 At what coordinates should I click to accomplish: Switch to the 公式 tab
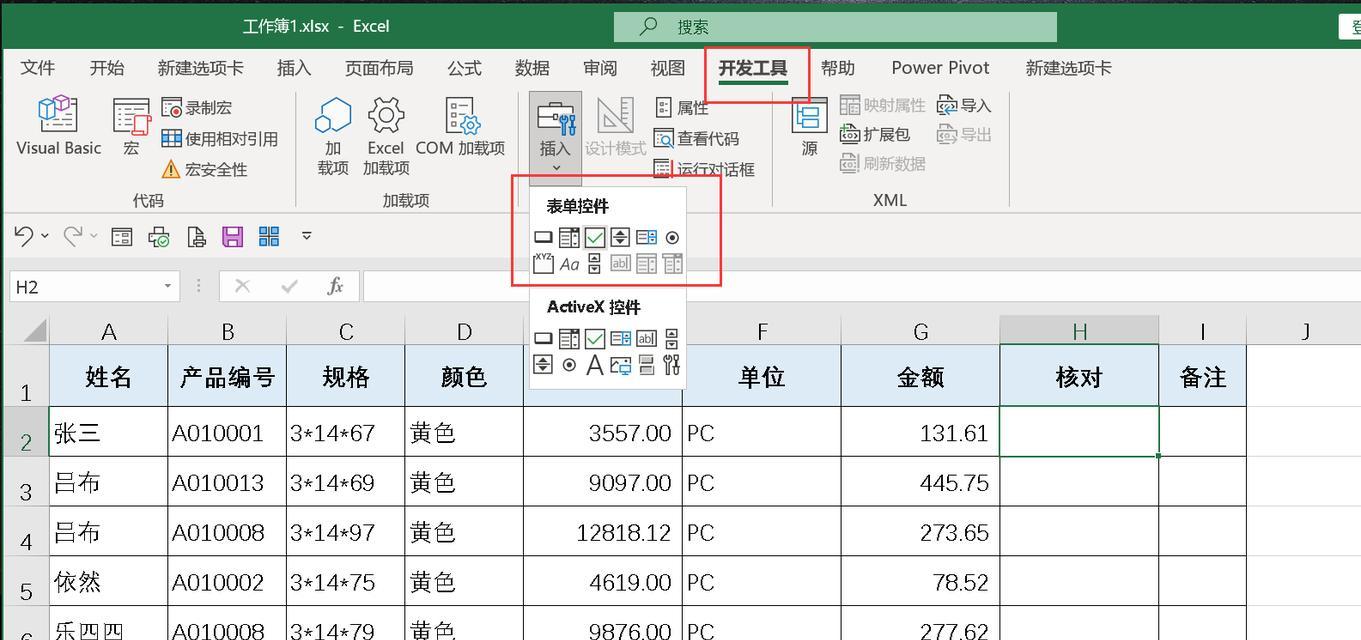coord(464,67)
